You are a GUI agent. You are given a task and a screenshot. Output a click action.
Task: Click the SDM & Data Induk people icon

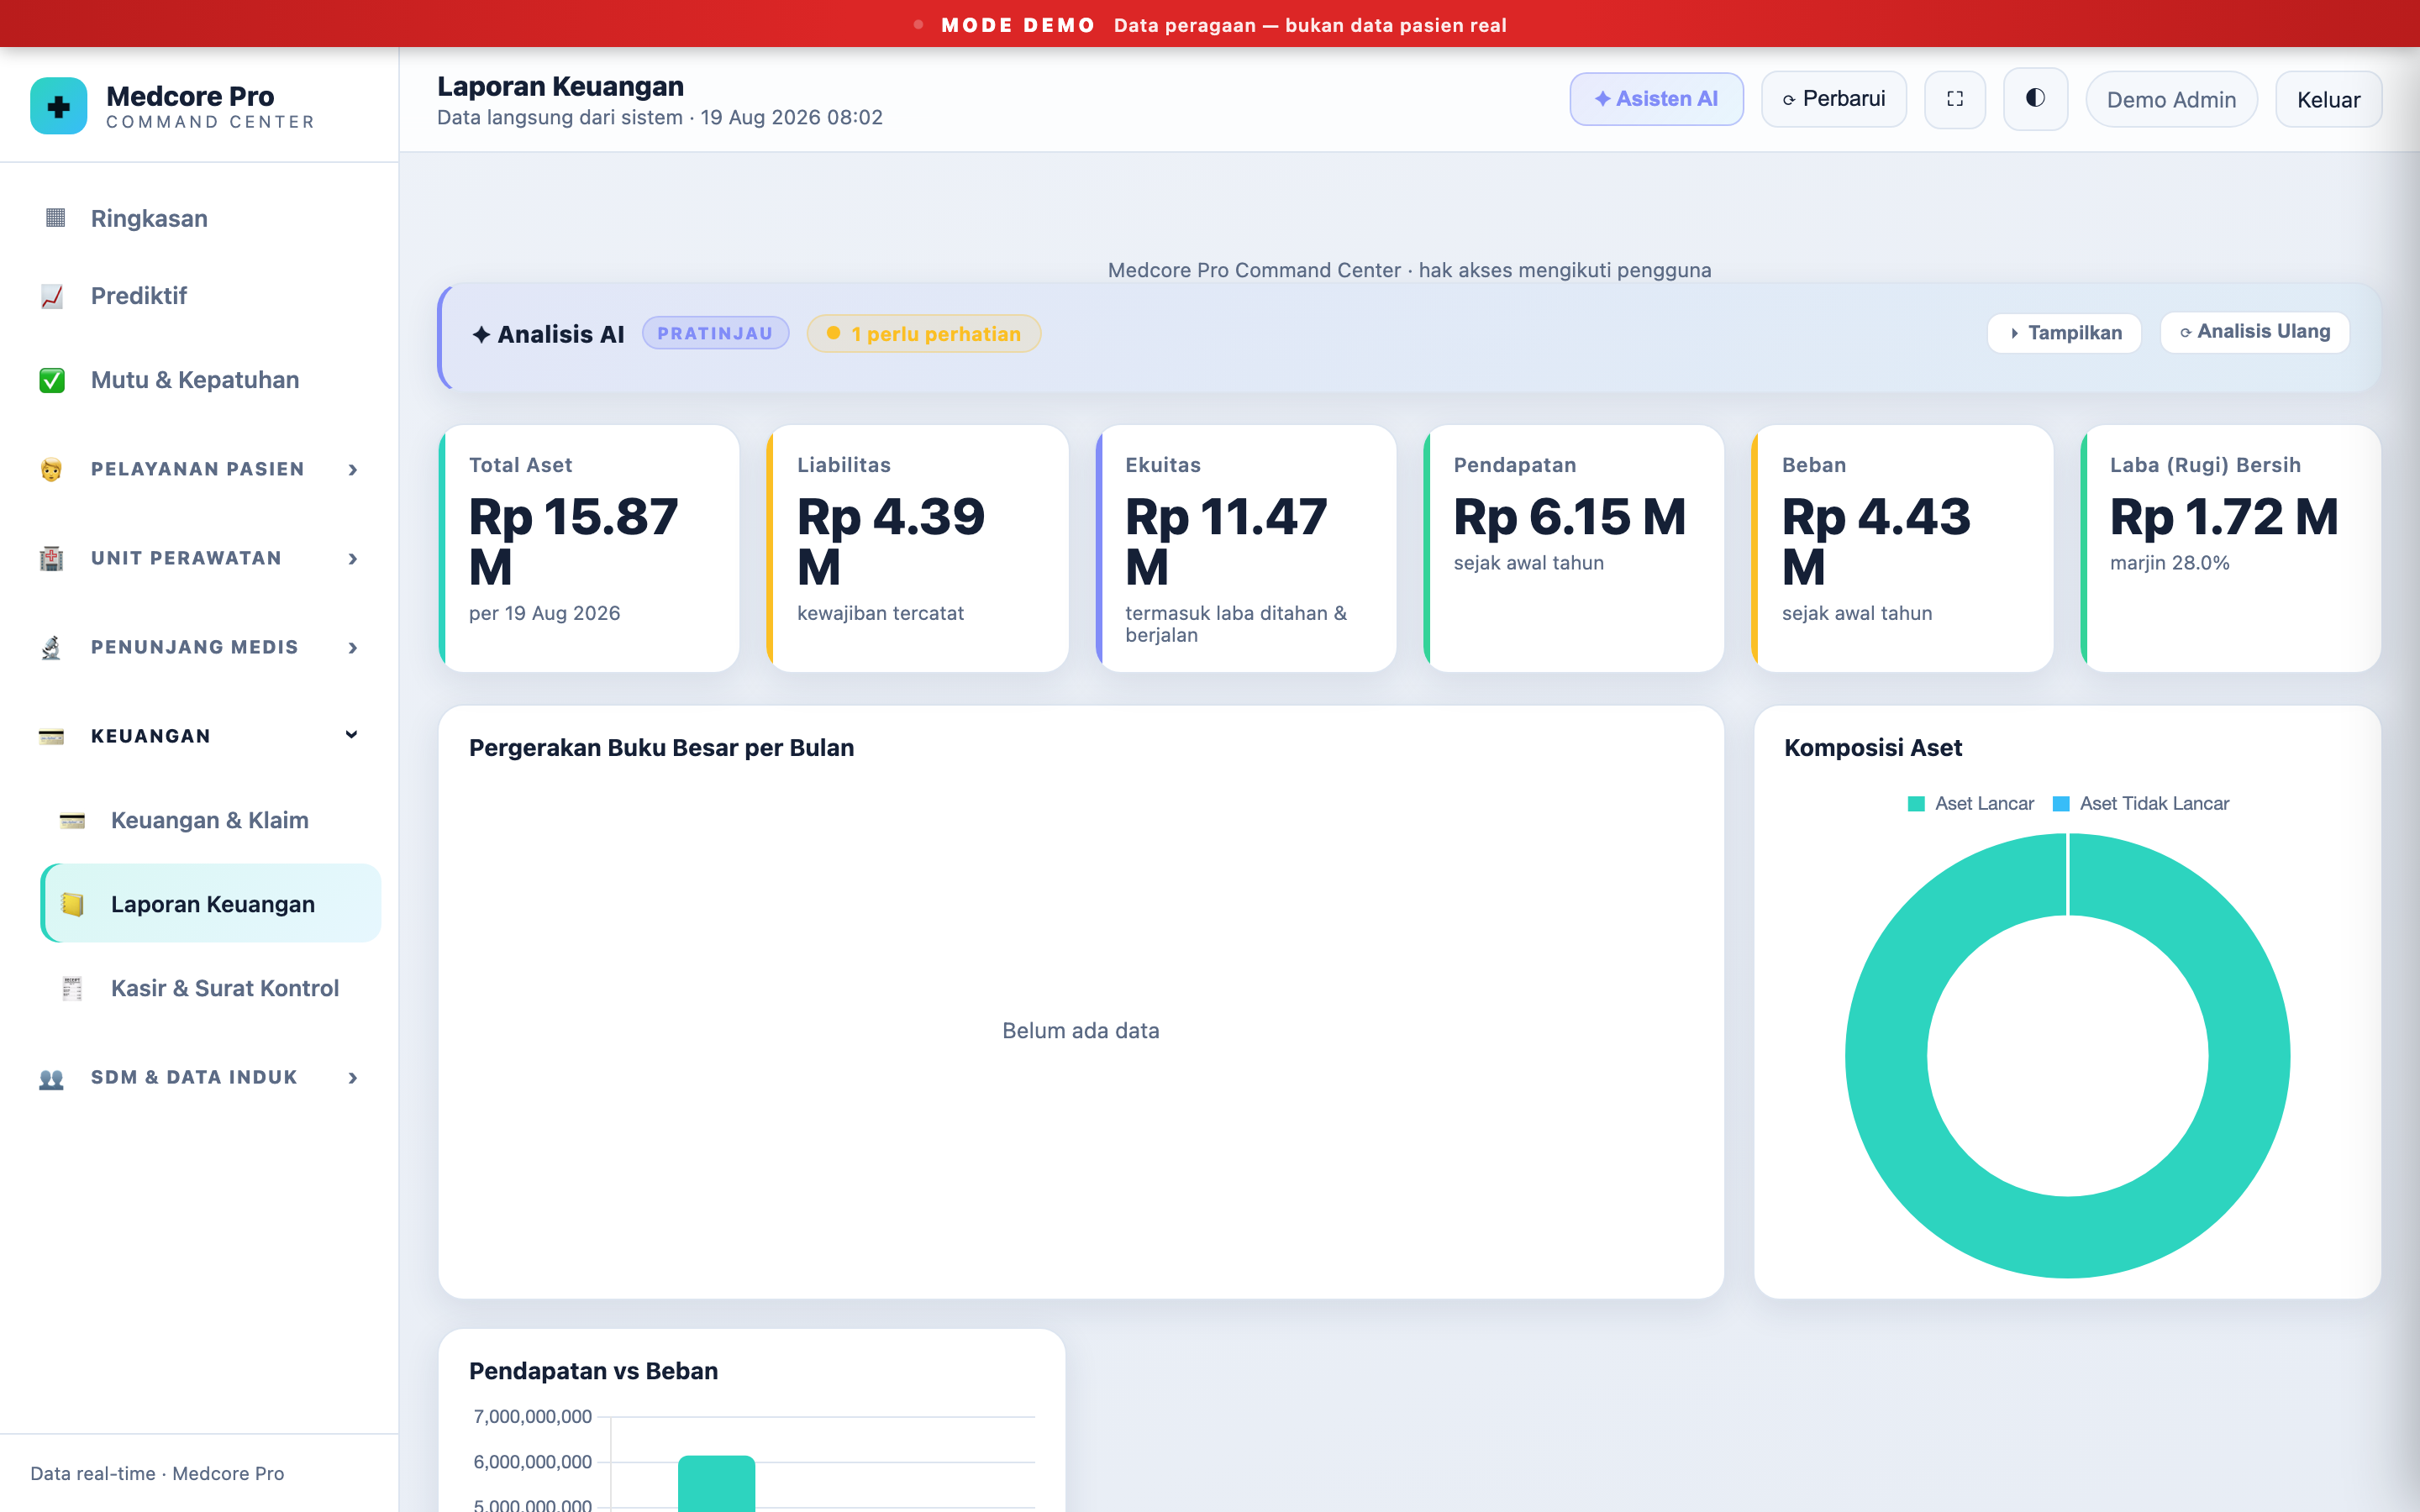(52, 1078)
